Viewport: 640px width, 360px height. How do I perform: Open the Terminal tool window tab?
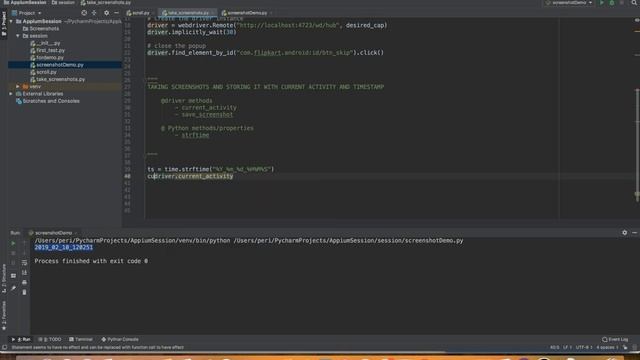tap(81, 340)
